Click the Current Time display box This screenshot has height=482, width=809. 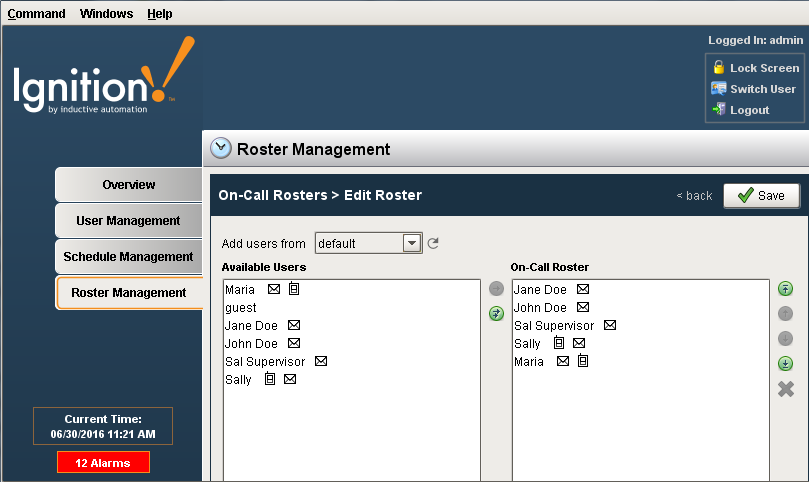[x=103, y=426]
